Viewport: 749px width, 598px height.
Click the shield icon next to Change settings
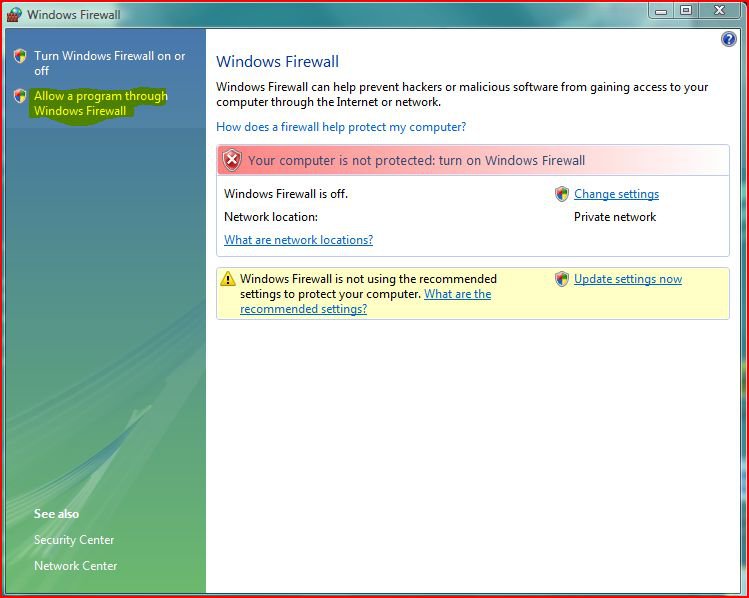click(562, 194)
